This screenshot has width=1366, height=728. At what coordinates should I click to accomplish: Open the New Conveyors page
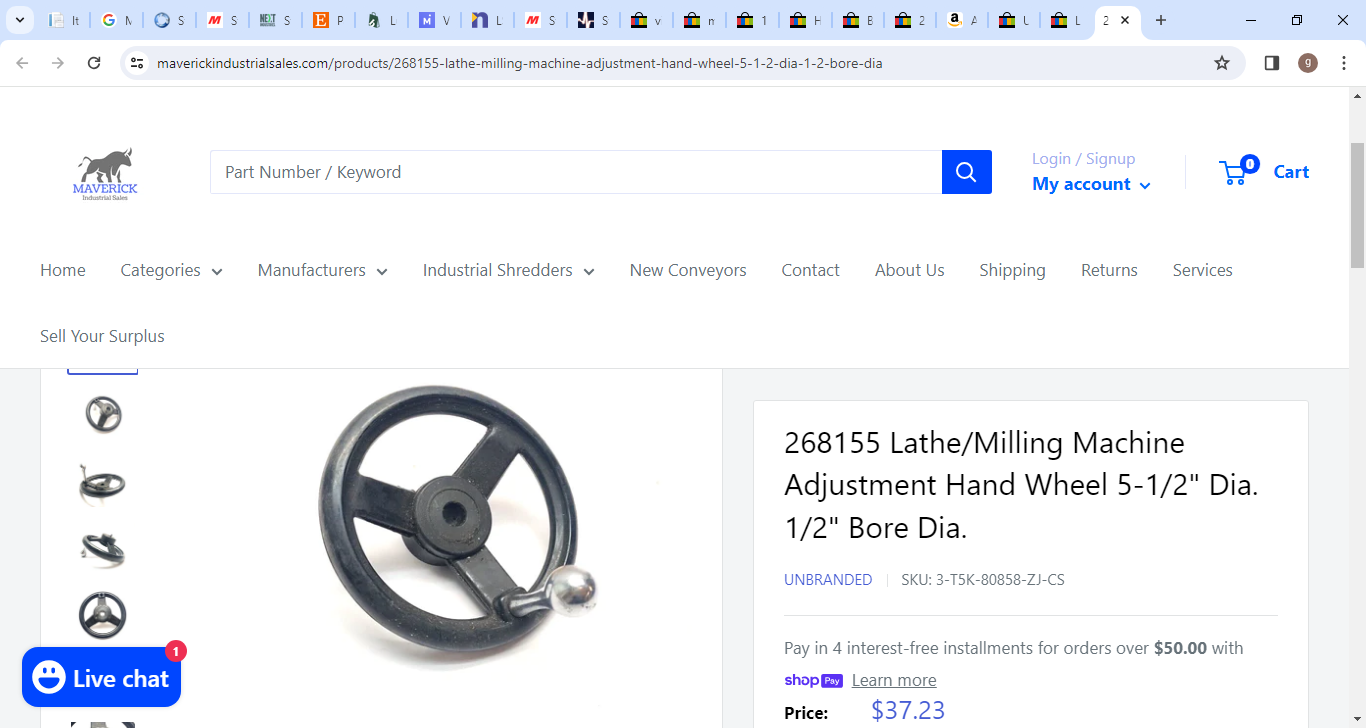[x=688, y=270]
